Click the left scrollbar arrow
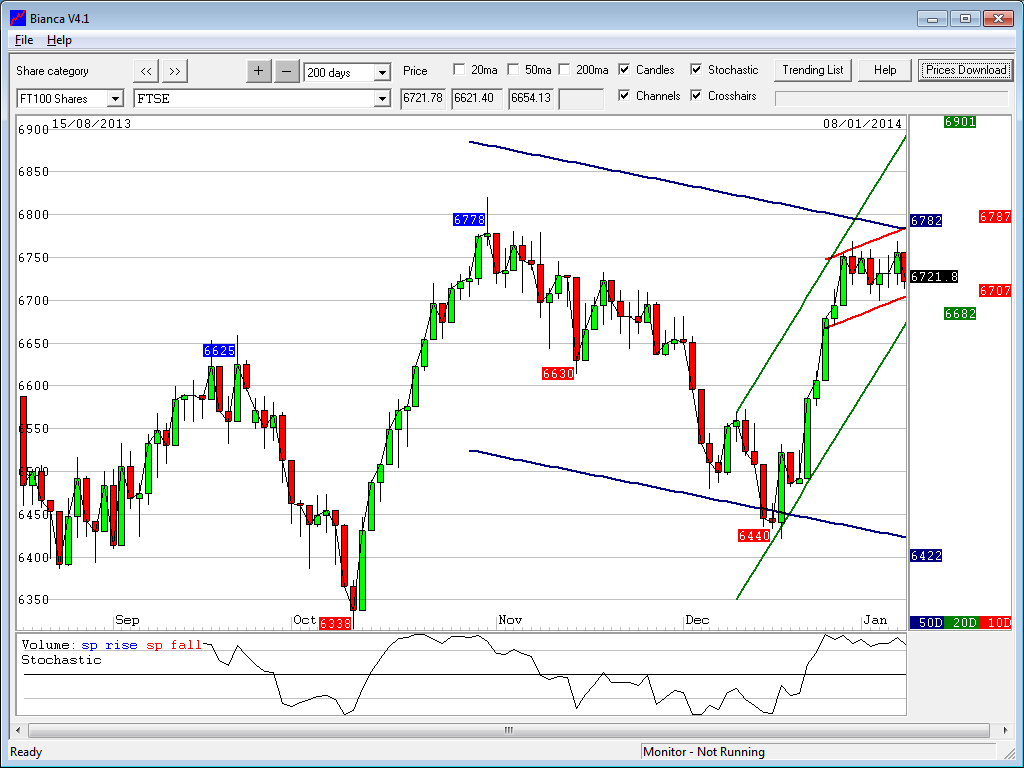 pos(18,730)
